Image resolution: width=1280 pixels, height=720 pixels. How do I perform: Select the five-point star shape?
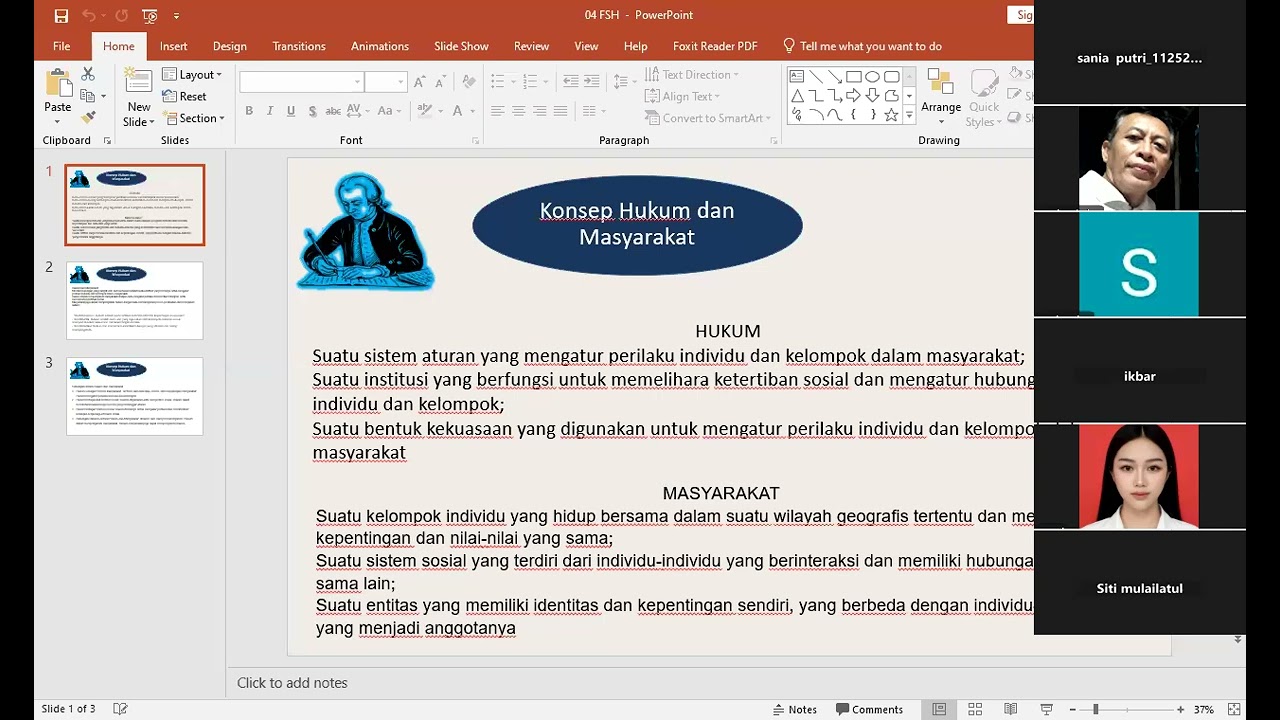click(891, 115)
